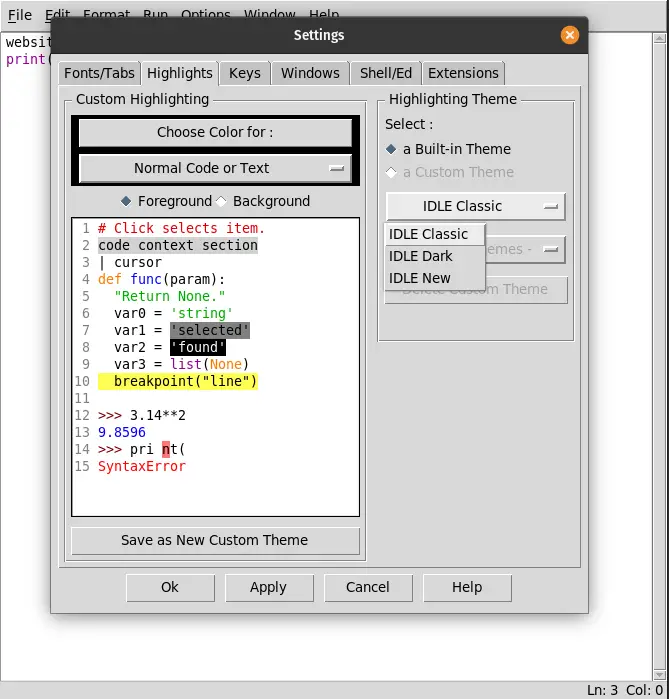
Task: Click the "Return None." docstring sample
Action: click(x=169, y=296)
